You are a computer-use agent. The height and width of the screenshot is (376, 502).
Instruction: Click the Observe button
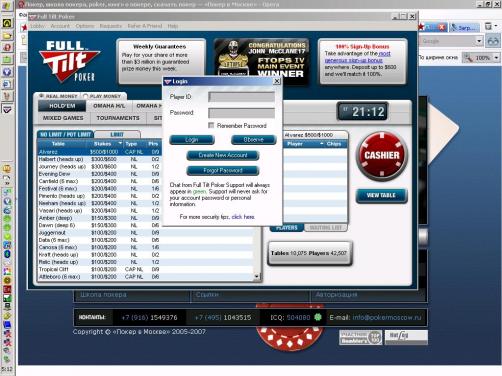(254, 140)
